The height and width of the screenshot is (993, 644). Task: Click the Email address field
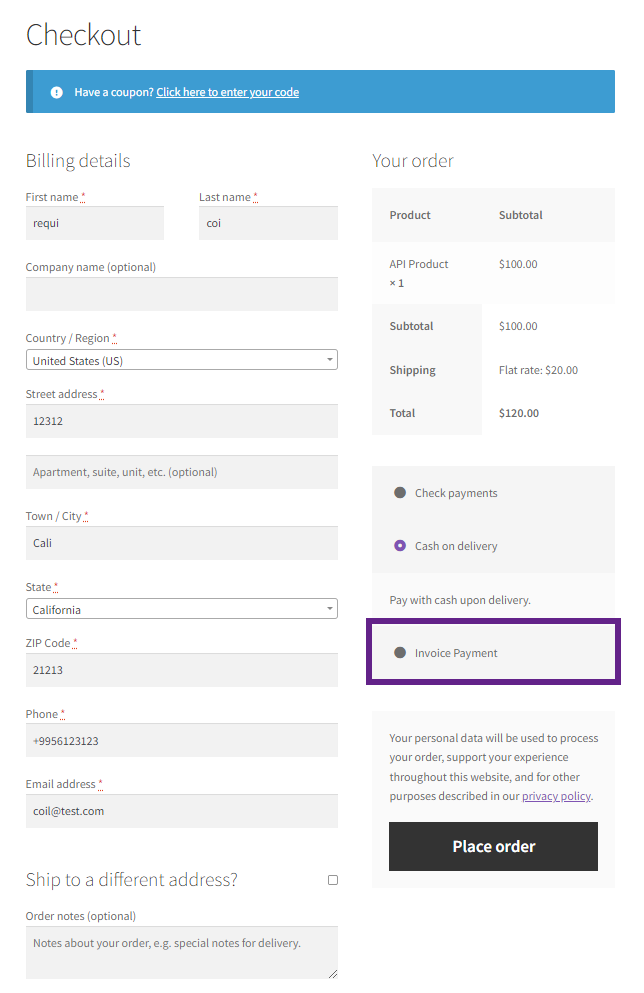[x=181, y=811]
